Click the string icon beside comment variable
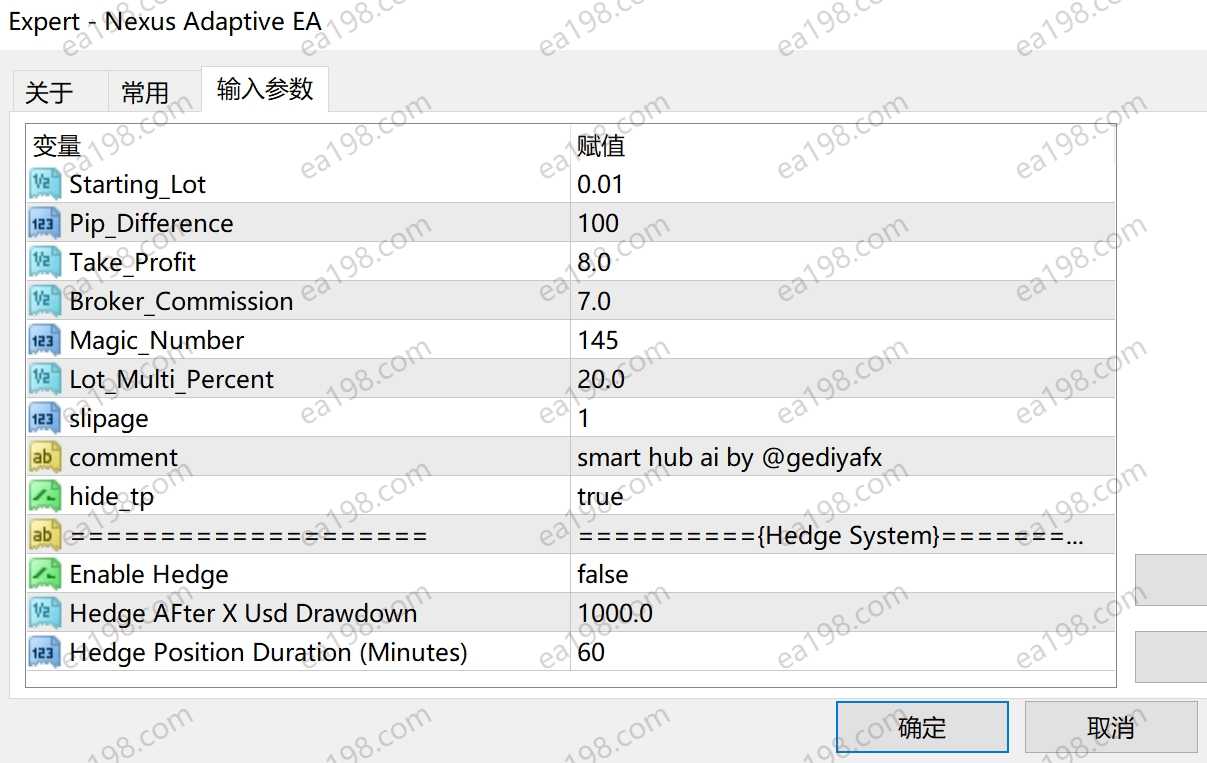Image resolution: width=1207 pixels, height=763 pixels. [x=46, y=457]
